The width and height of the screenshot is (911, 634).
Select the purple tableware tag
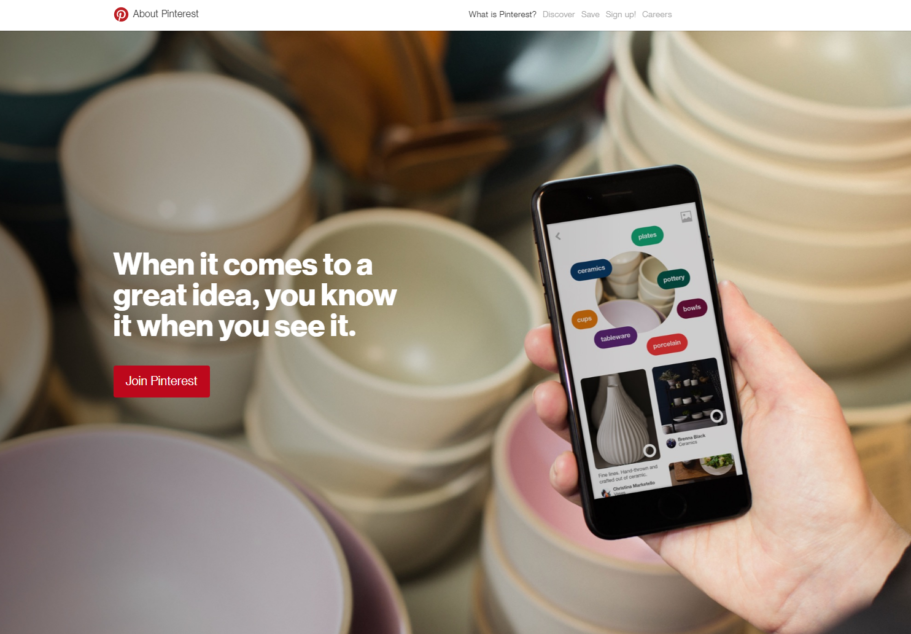615,338
